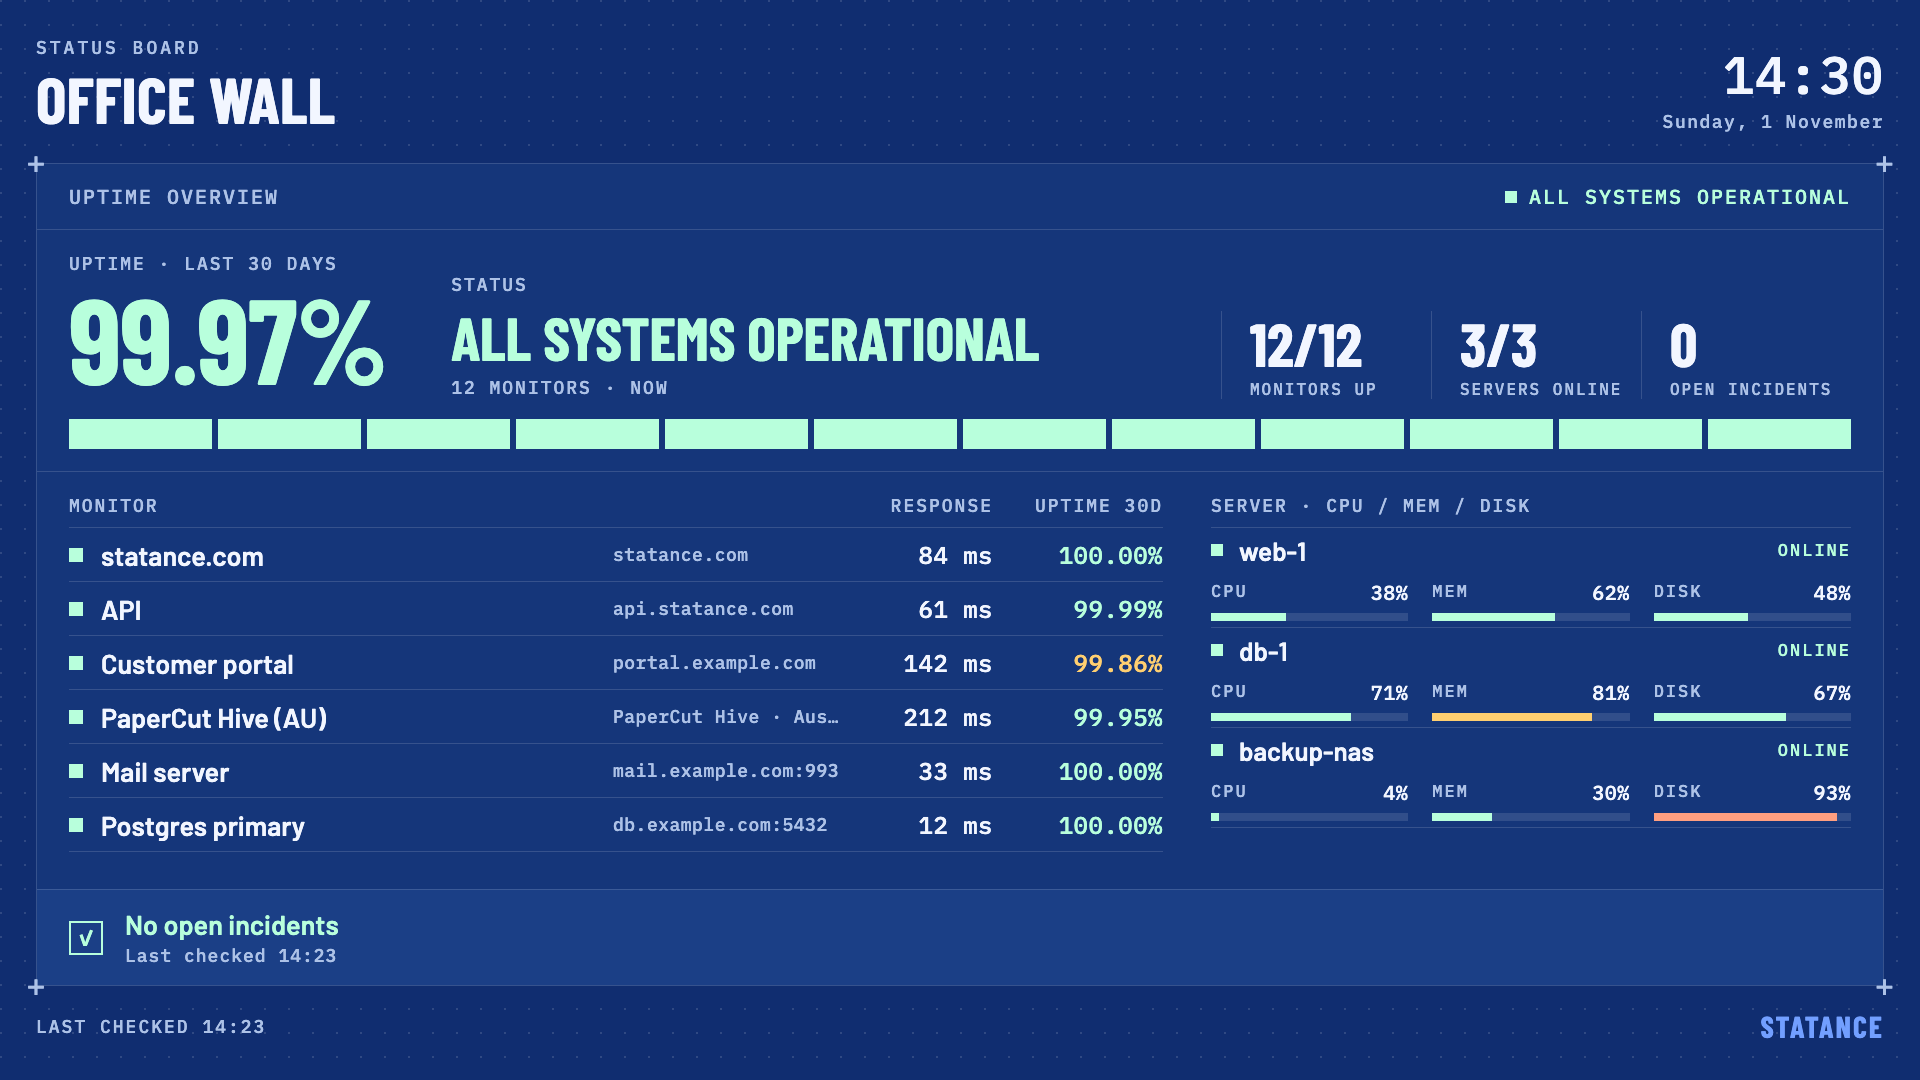The height and width of the screenshot is (1080, 1920).
Task: Click the footer LAST CHECKED 14:23 text
Action: [151, 1027]
